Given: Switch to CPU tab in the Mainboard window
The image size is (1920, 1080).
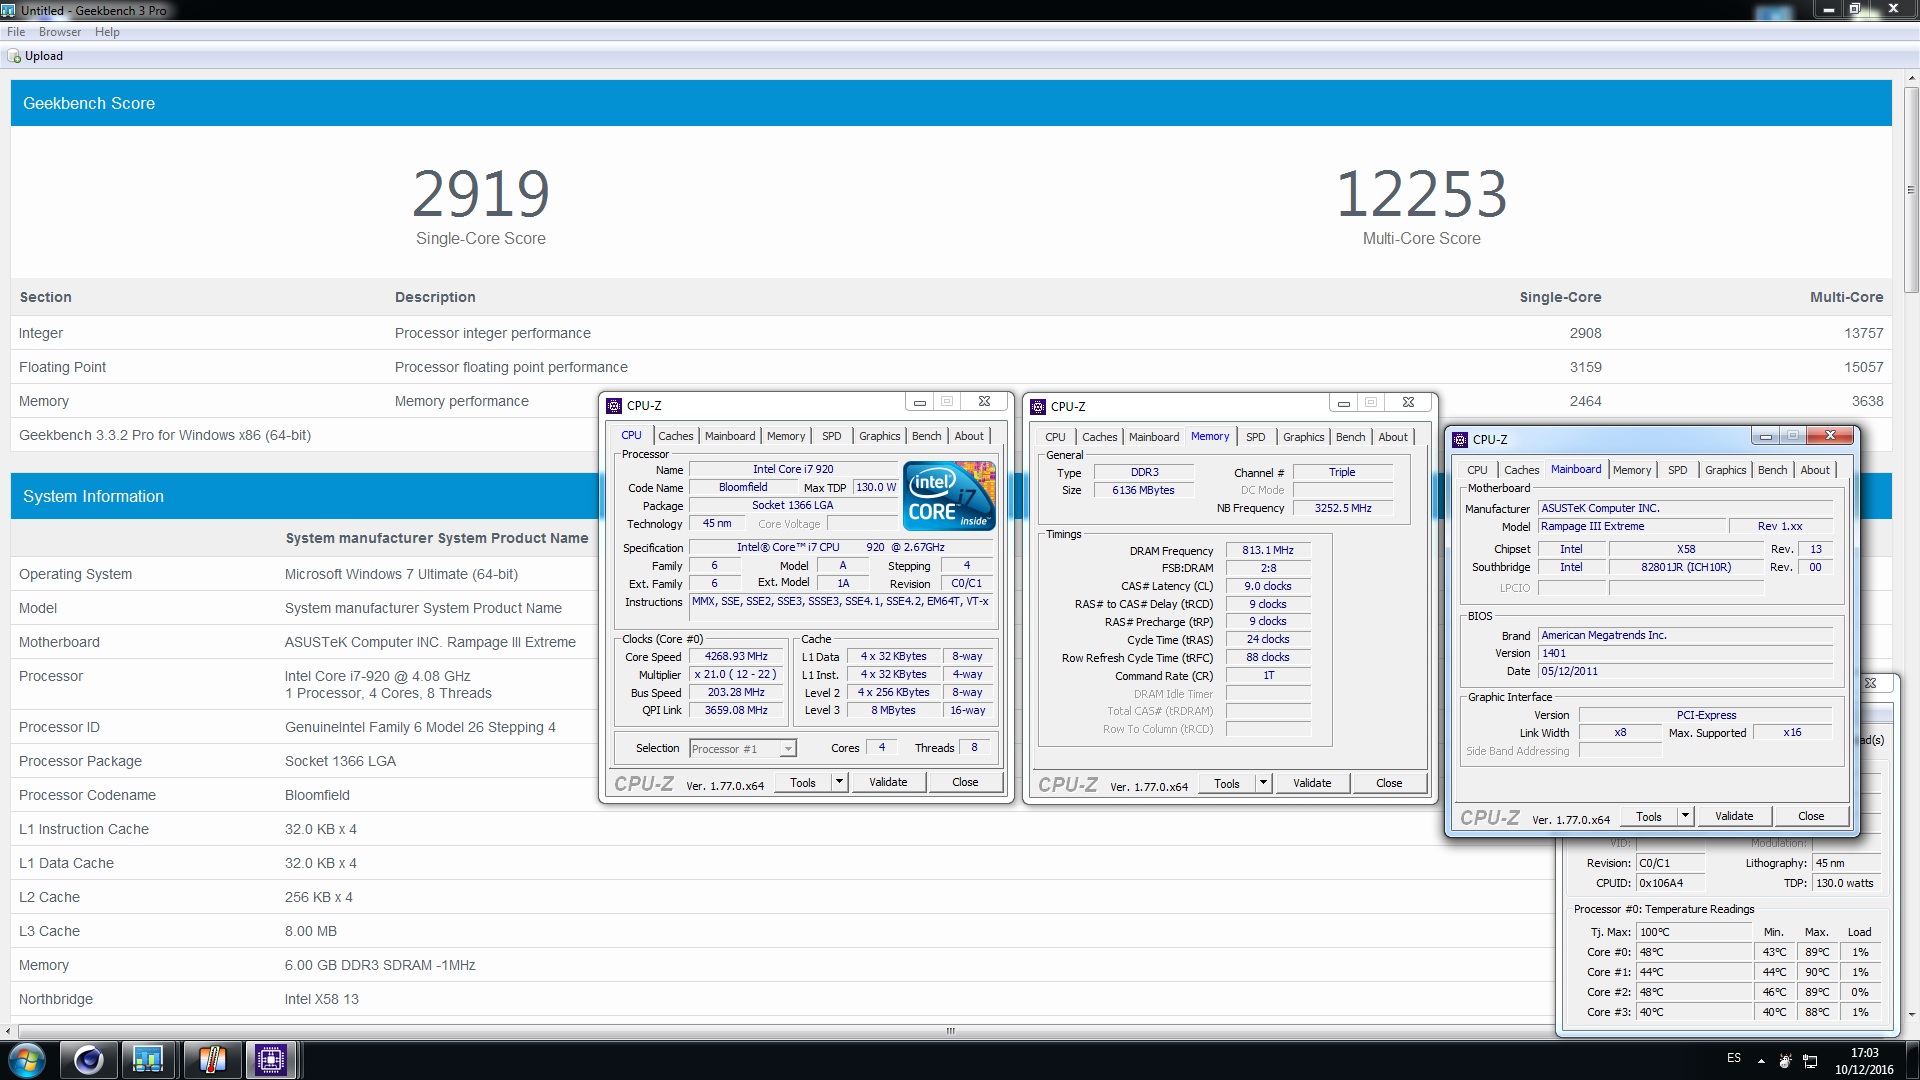Looking at the screenshot, I should tap(1477, 470).
